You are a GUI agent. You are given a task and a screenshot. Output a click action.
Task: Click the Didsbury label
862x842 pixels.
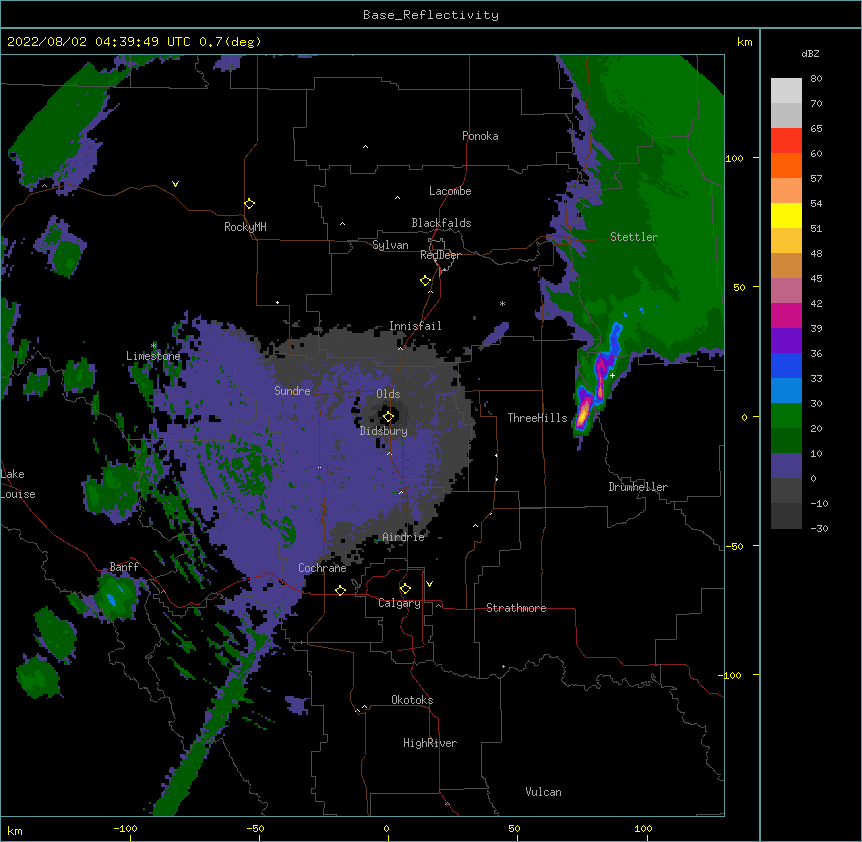pyautogui.click(x=384, y=431)
